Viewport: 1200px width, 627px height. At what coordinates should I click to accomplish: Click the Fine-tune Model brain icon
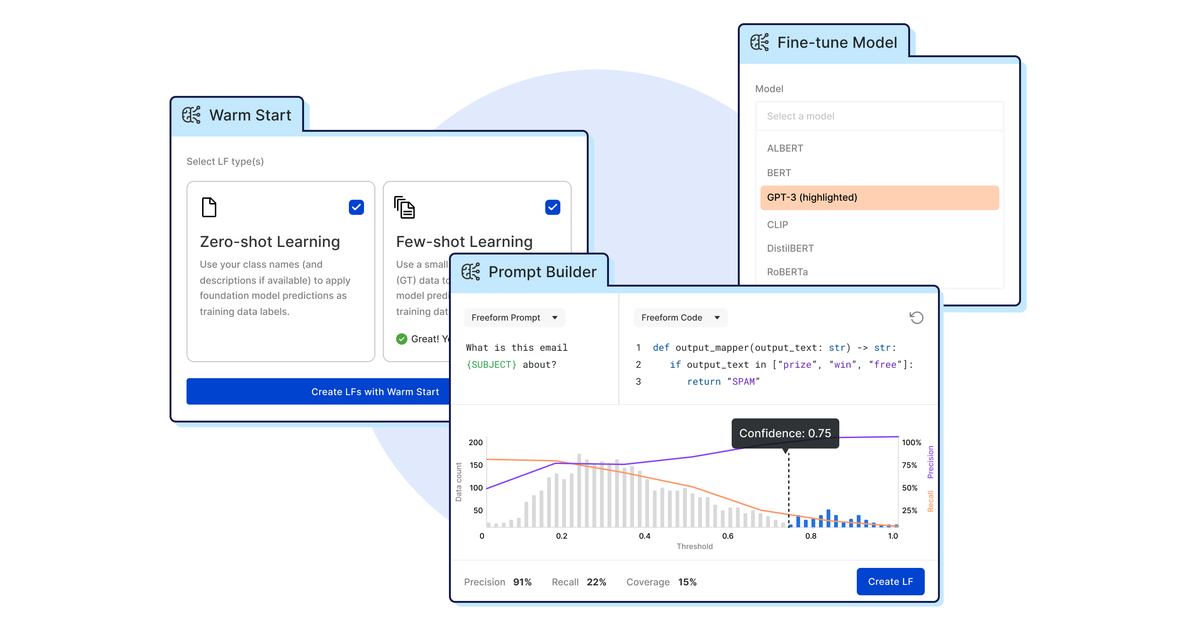point(760,42)
